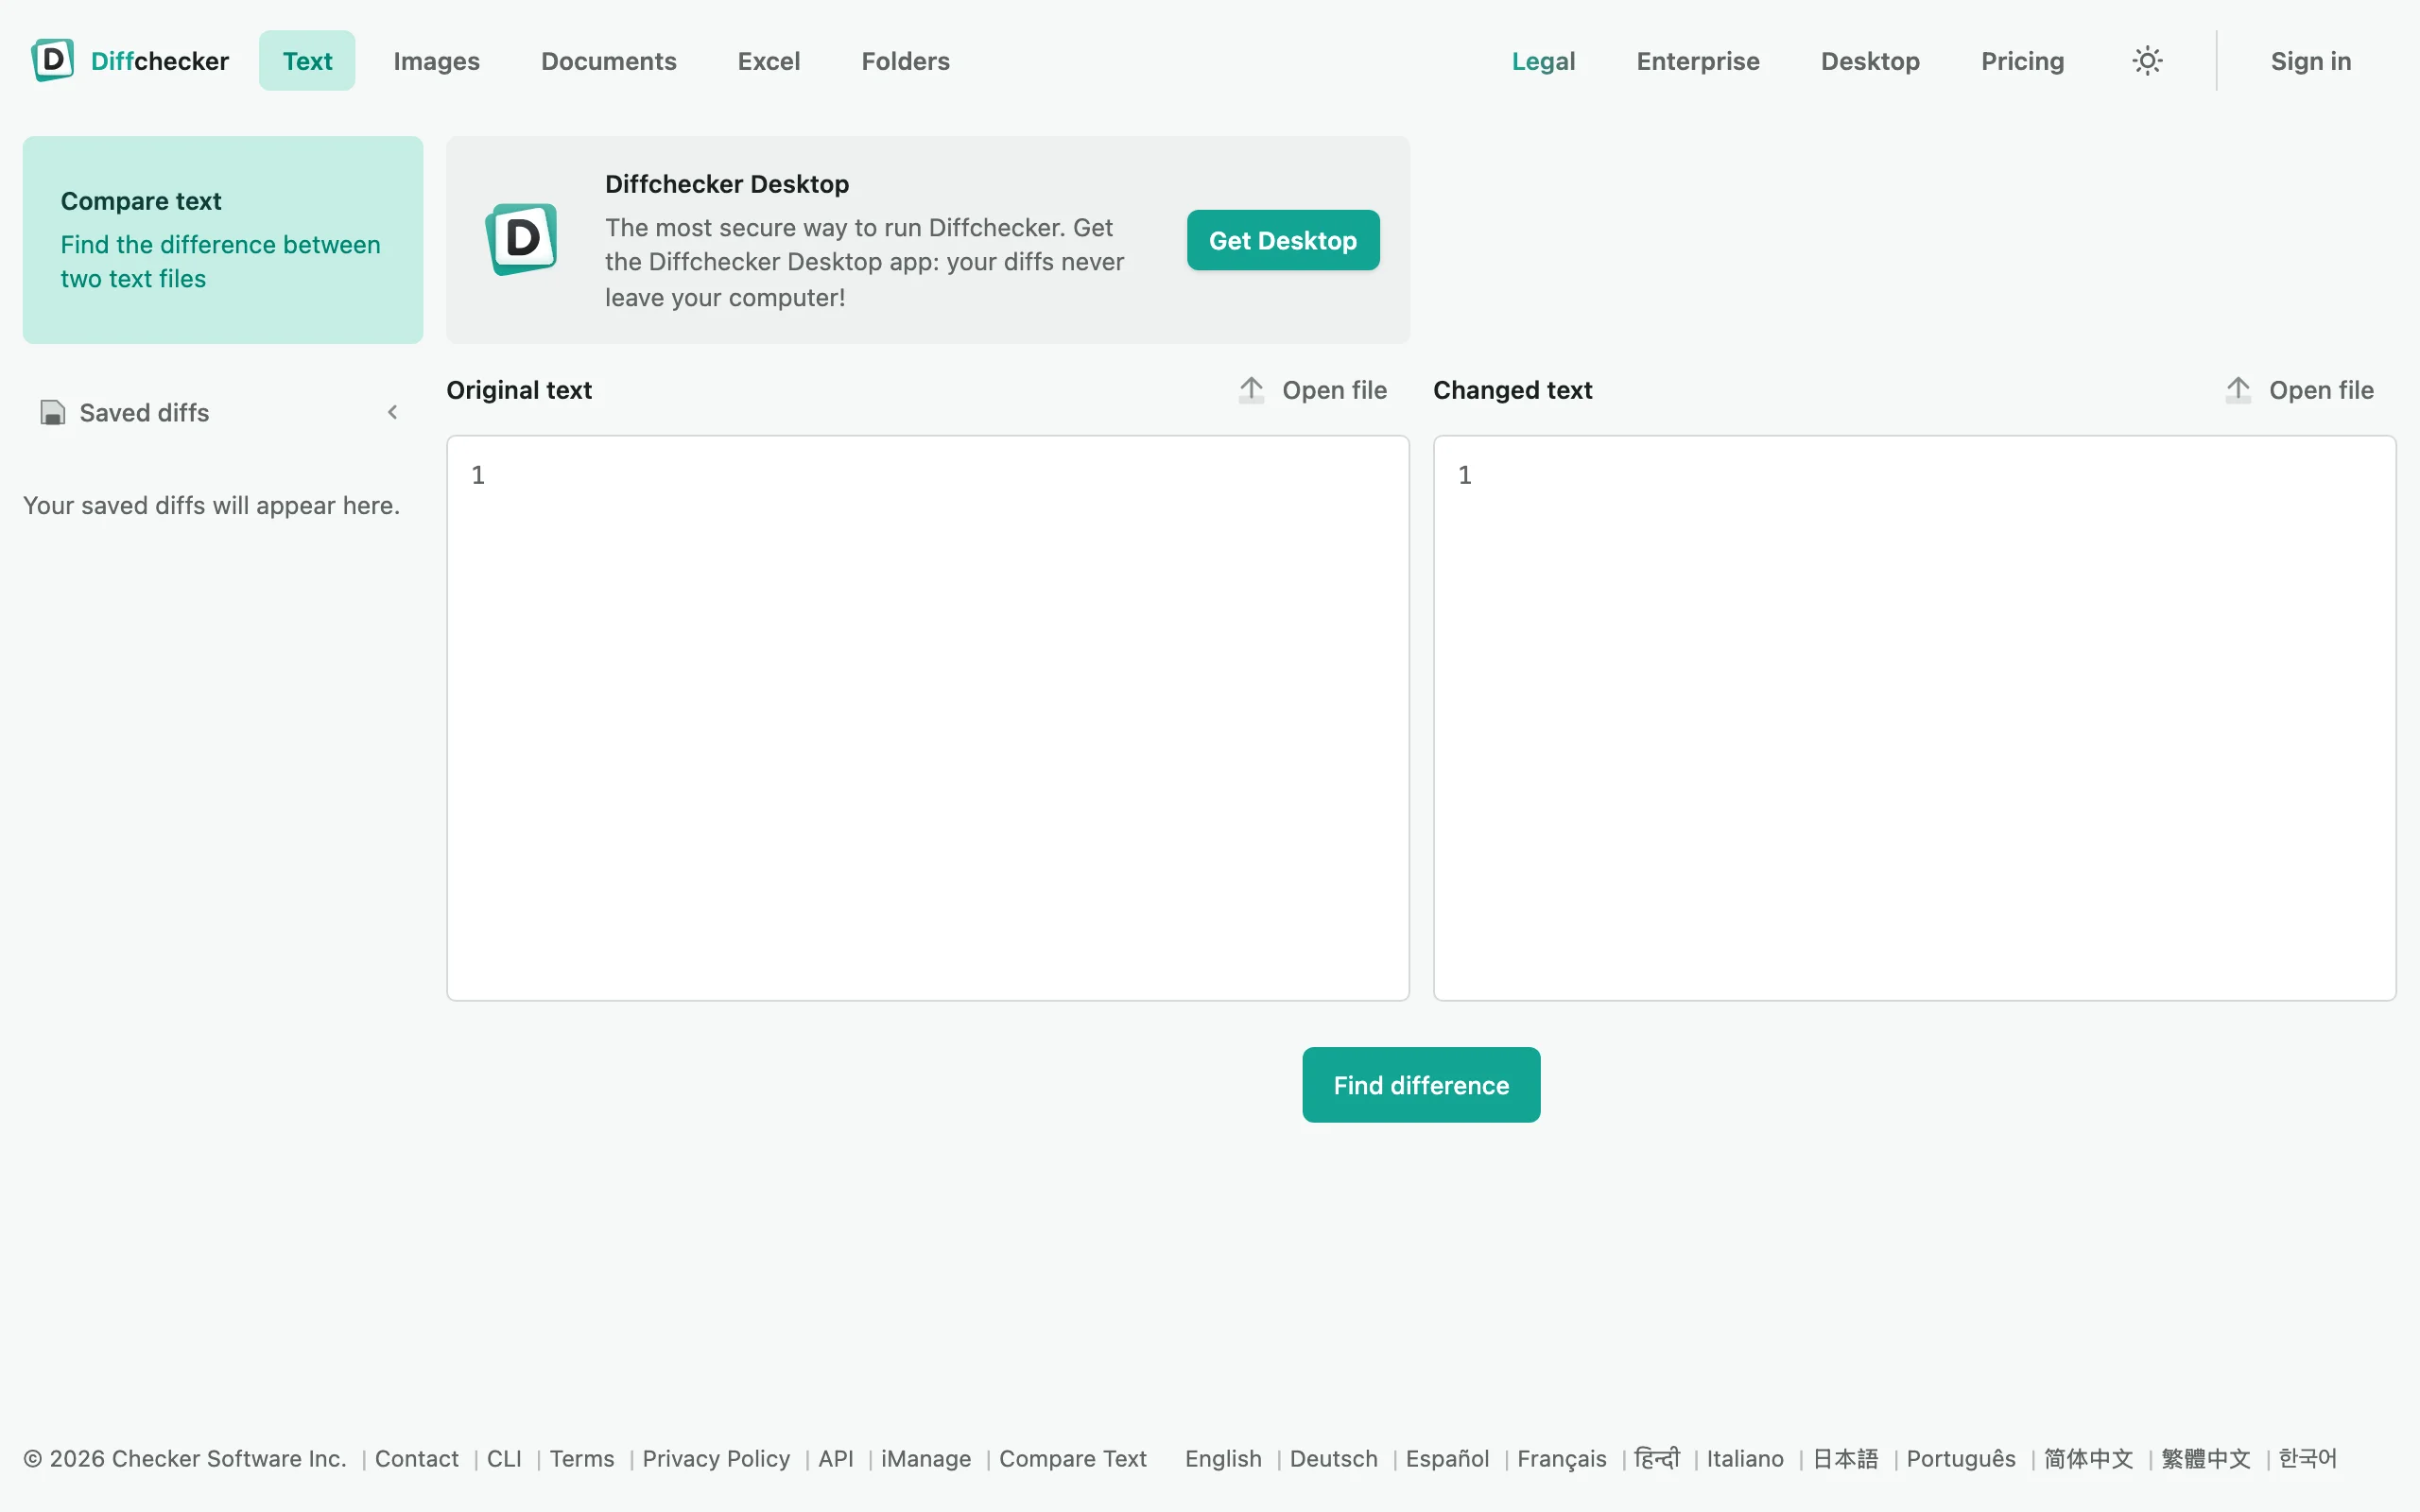Open the Enterprise page
Viewport: 2420px width, 1512px height.
point(1698,61)
